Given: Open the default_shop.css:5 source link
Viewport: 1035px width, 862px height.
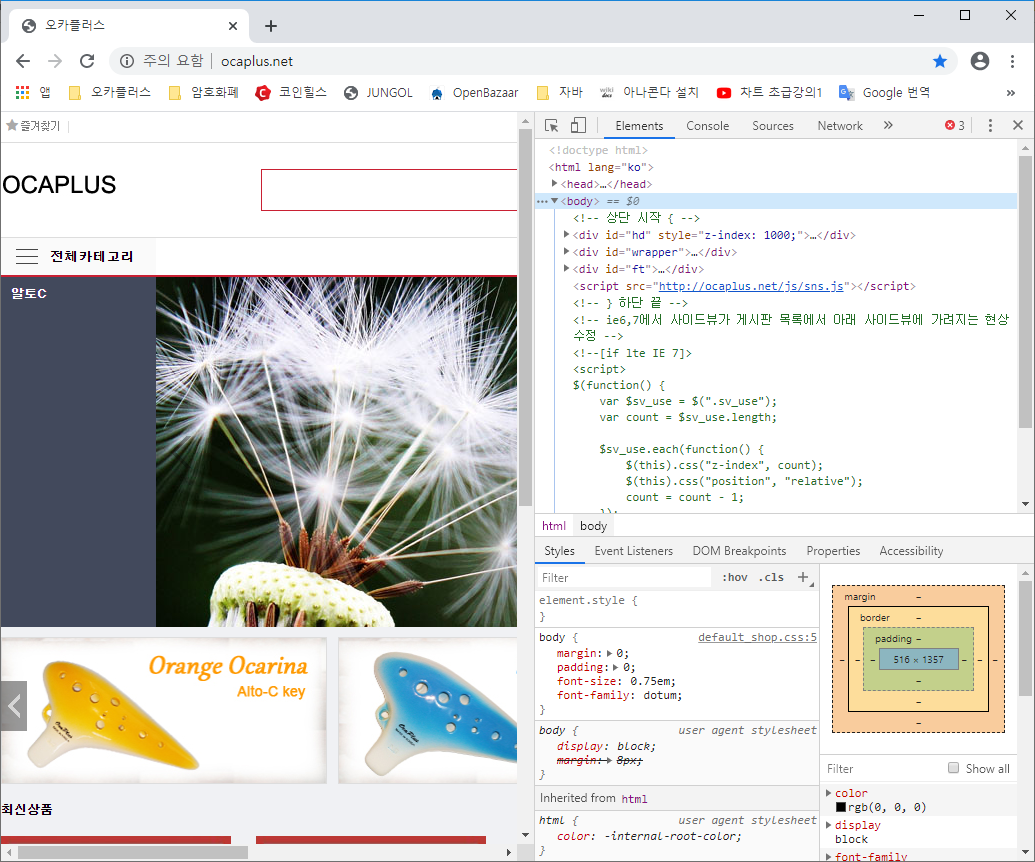Looking at the screenshot, I should pyautogui.click(x=757, y=638).
